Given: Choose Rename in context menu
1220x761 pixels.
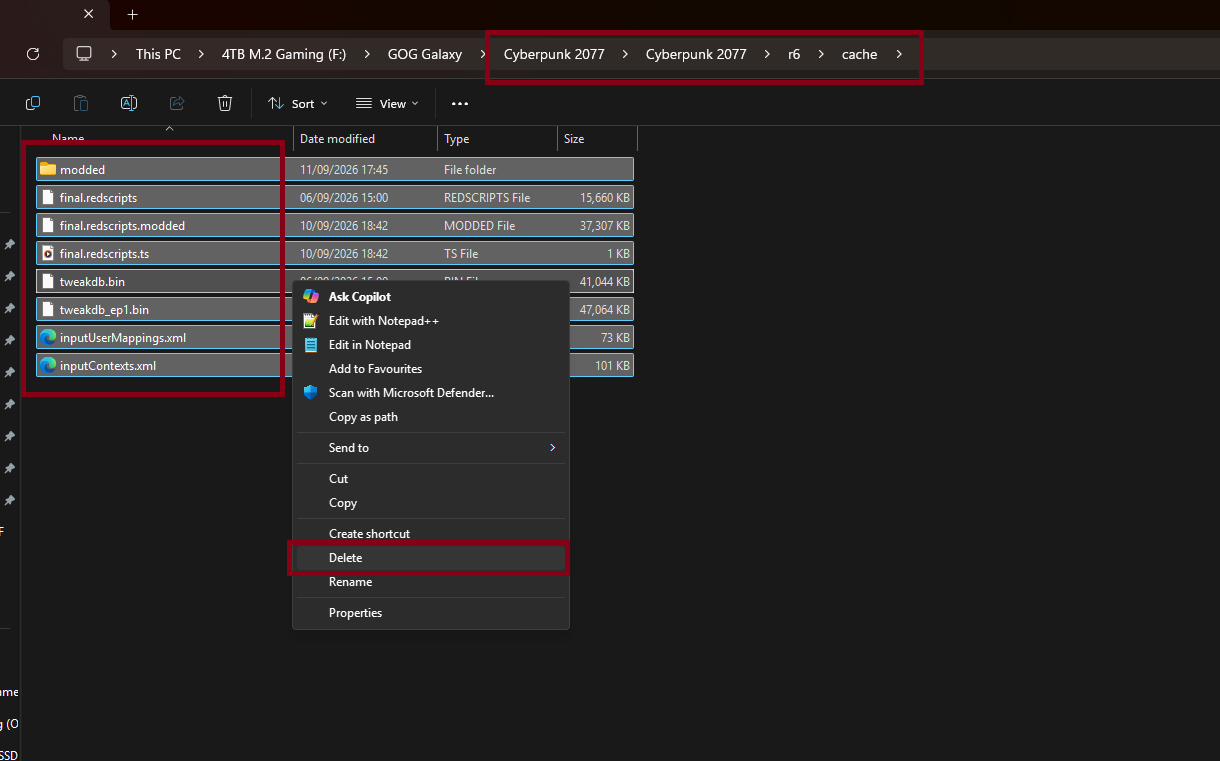Looking at the screenshot, I should [x=431, y=582].
